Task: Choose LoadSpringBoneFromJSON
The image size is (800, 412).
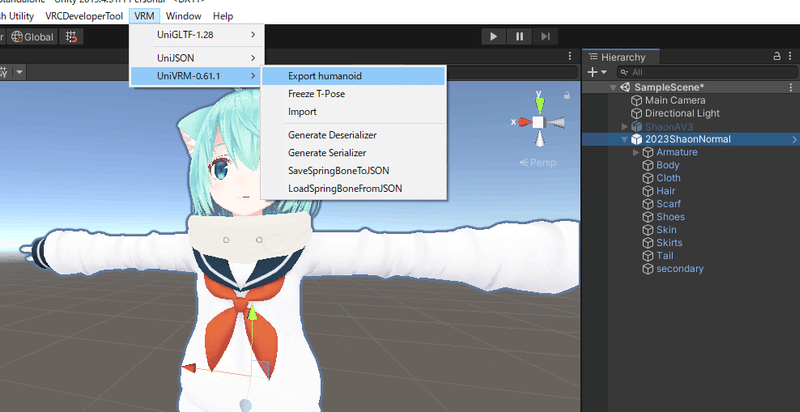Action: [354, 189]
